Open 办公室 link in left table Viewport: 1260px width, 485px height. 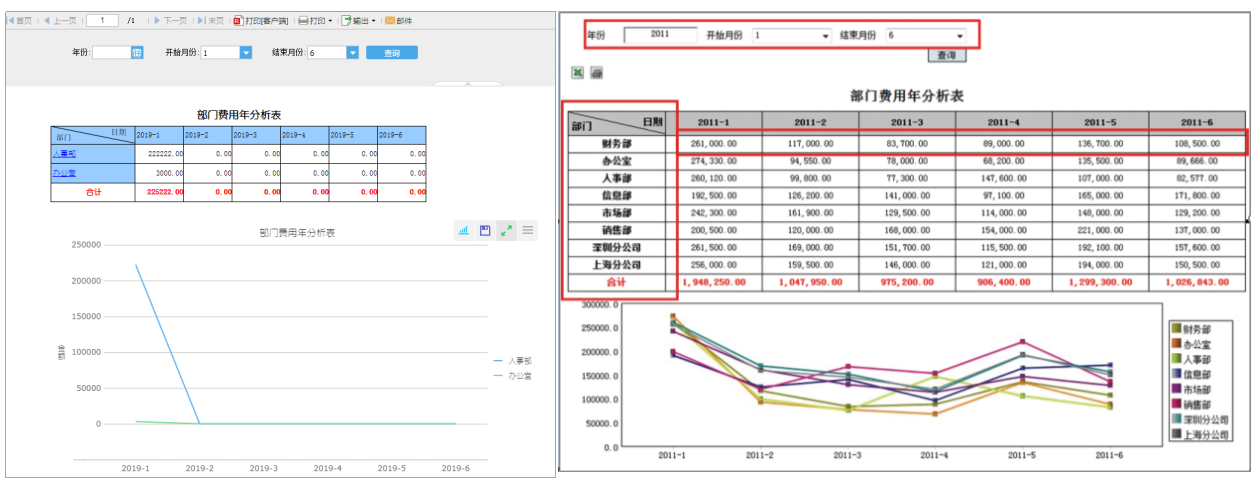coord(64,173)
